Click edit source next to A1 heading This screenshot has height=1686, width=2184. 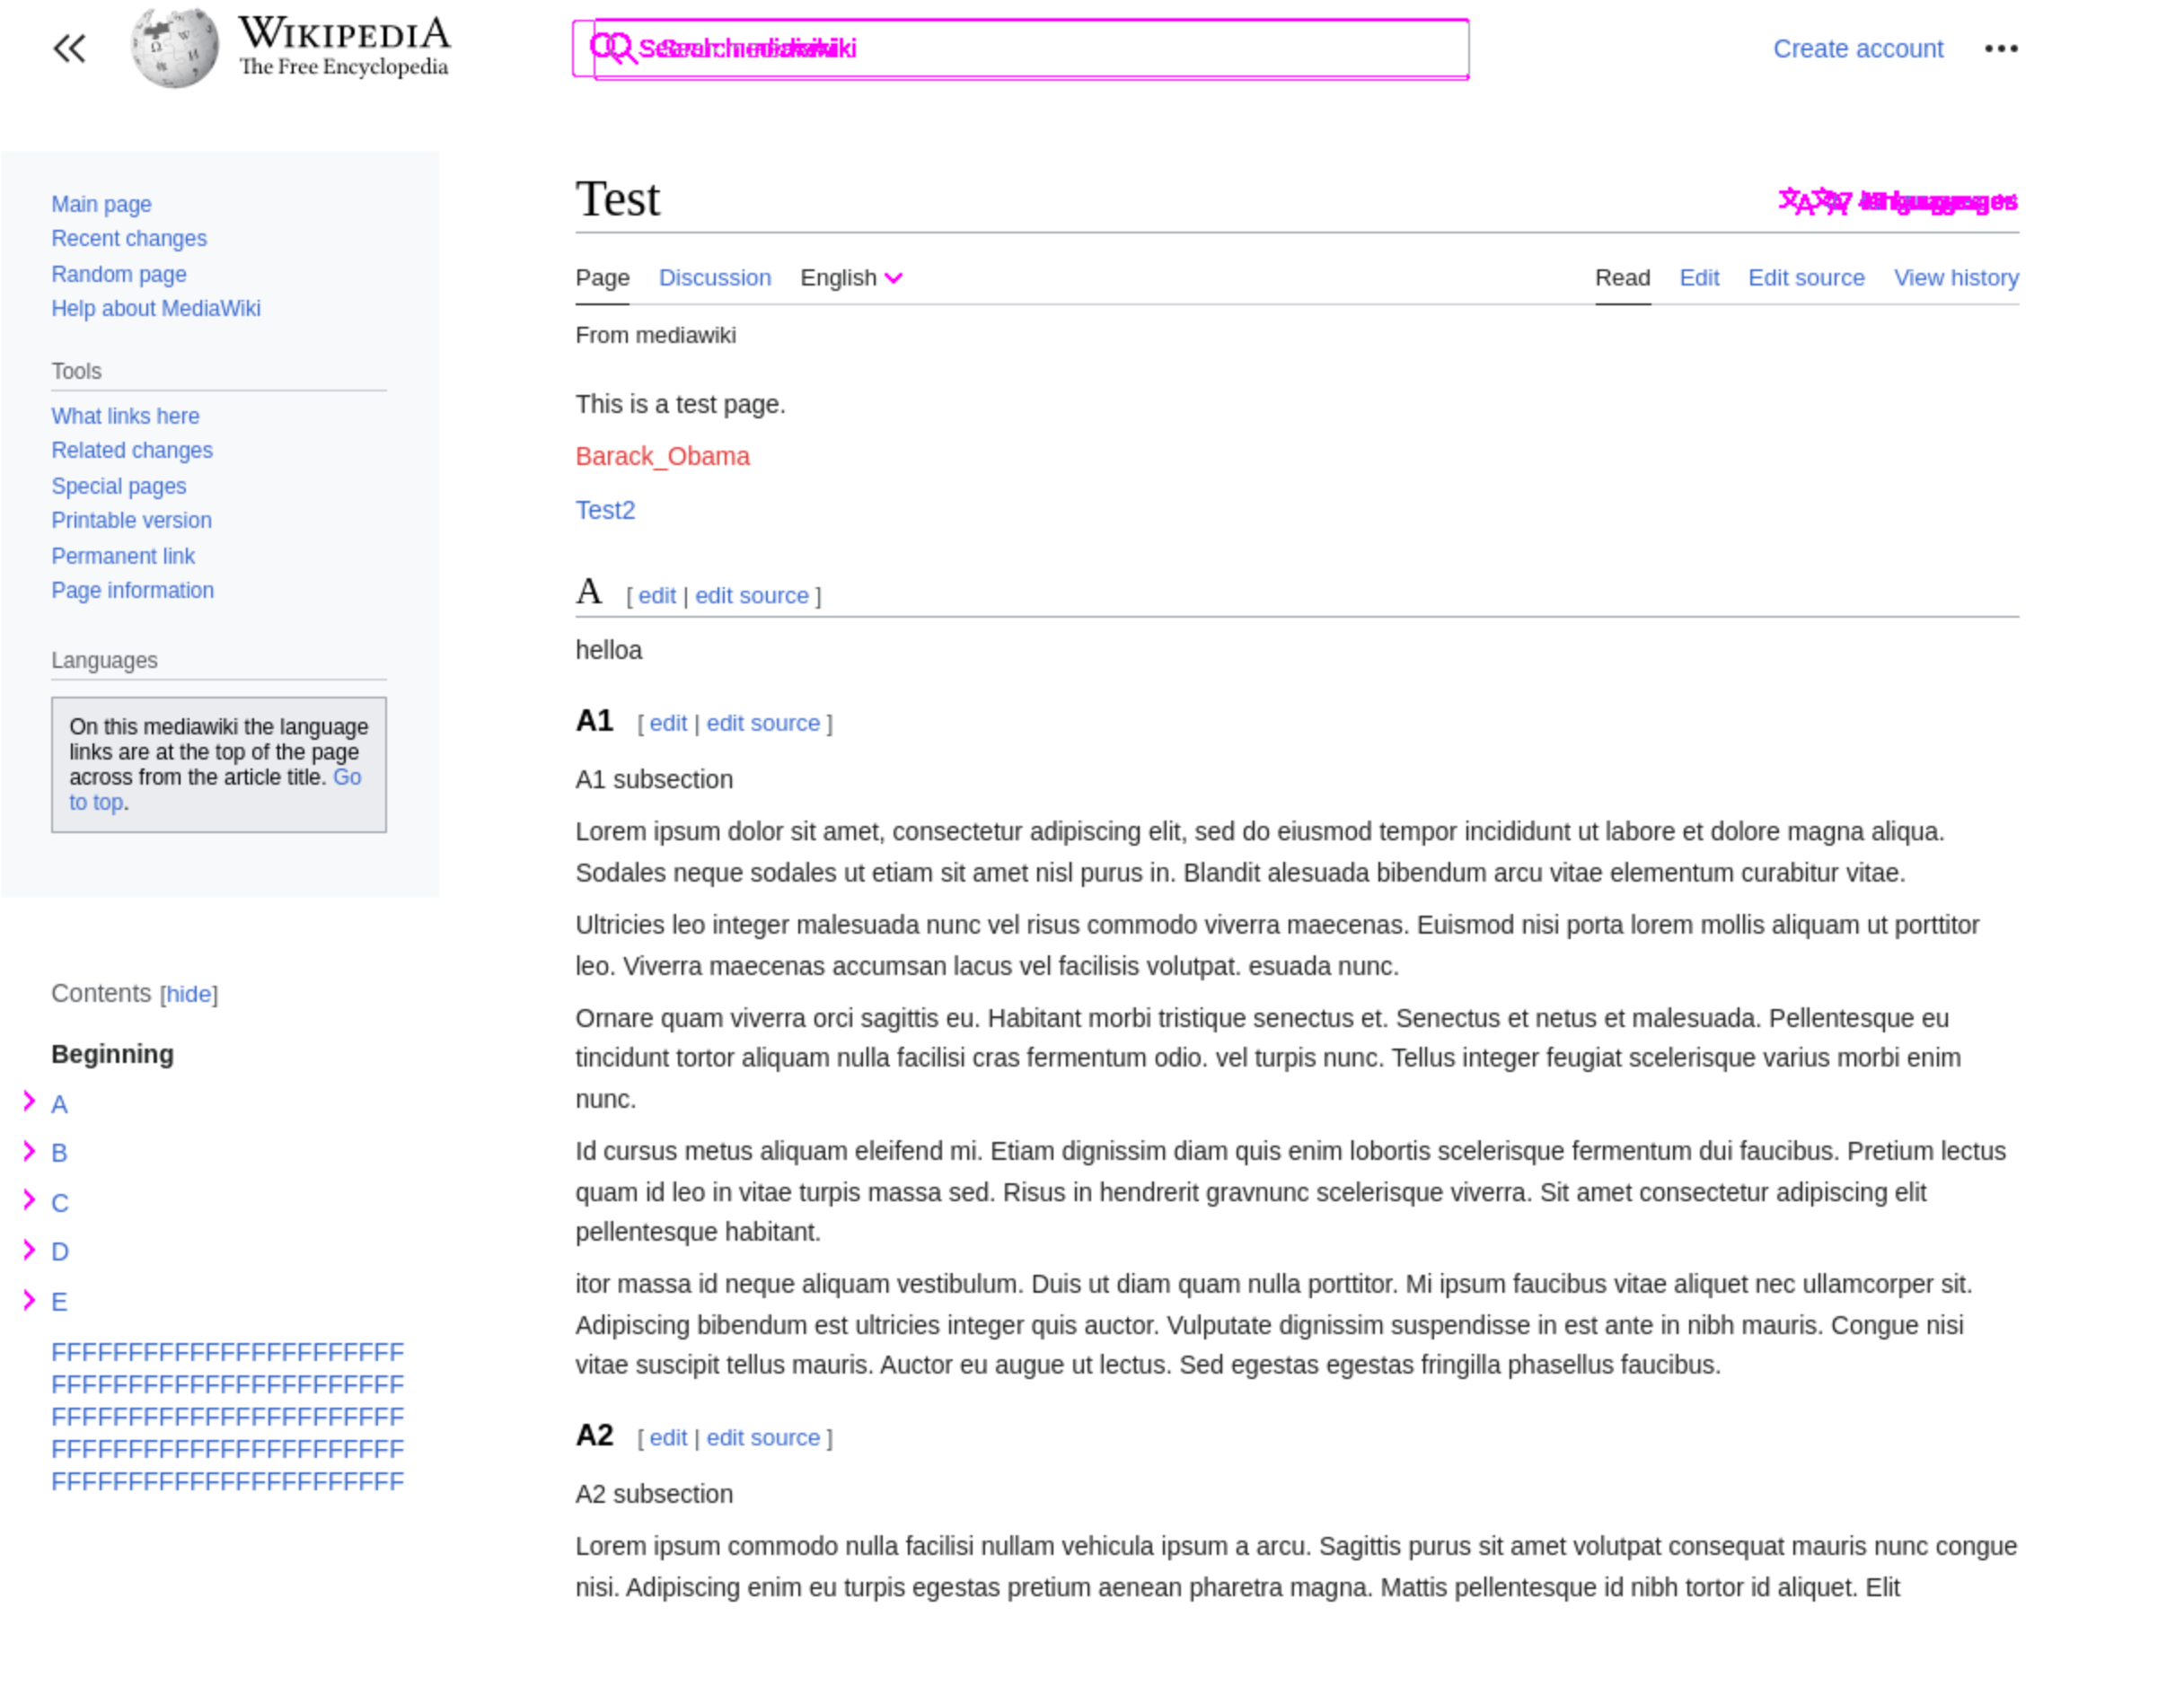[x=763, y=723]
